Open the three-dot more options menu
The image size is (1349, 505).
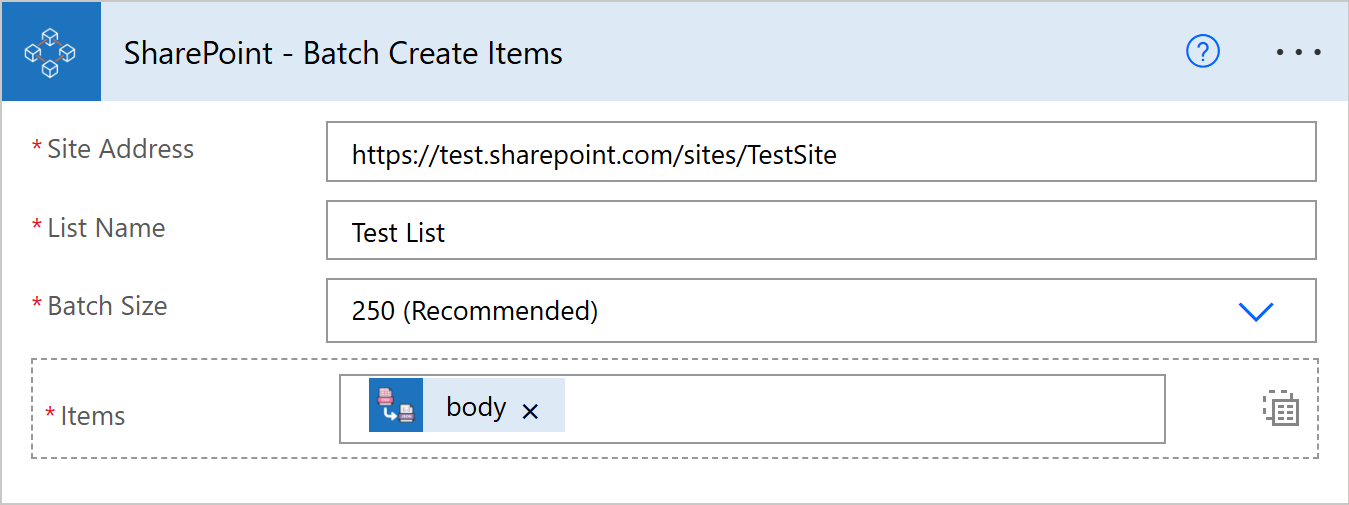[1298, 52]
